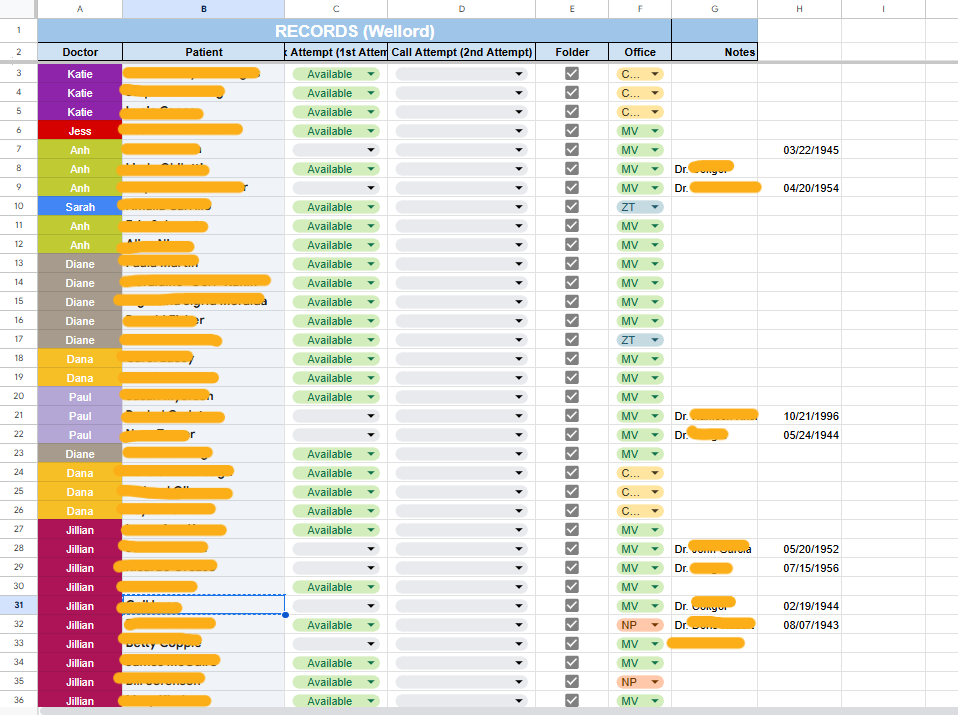Click Call Attempt (2nd Attempt) header cell
The height and width of the screenshot is (715, 958).
[x=461, y=52]
